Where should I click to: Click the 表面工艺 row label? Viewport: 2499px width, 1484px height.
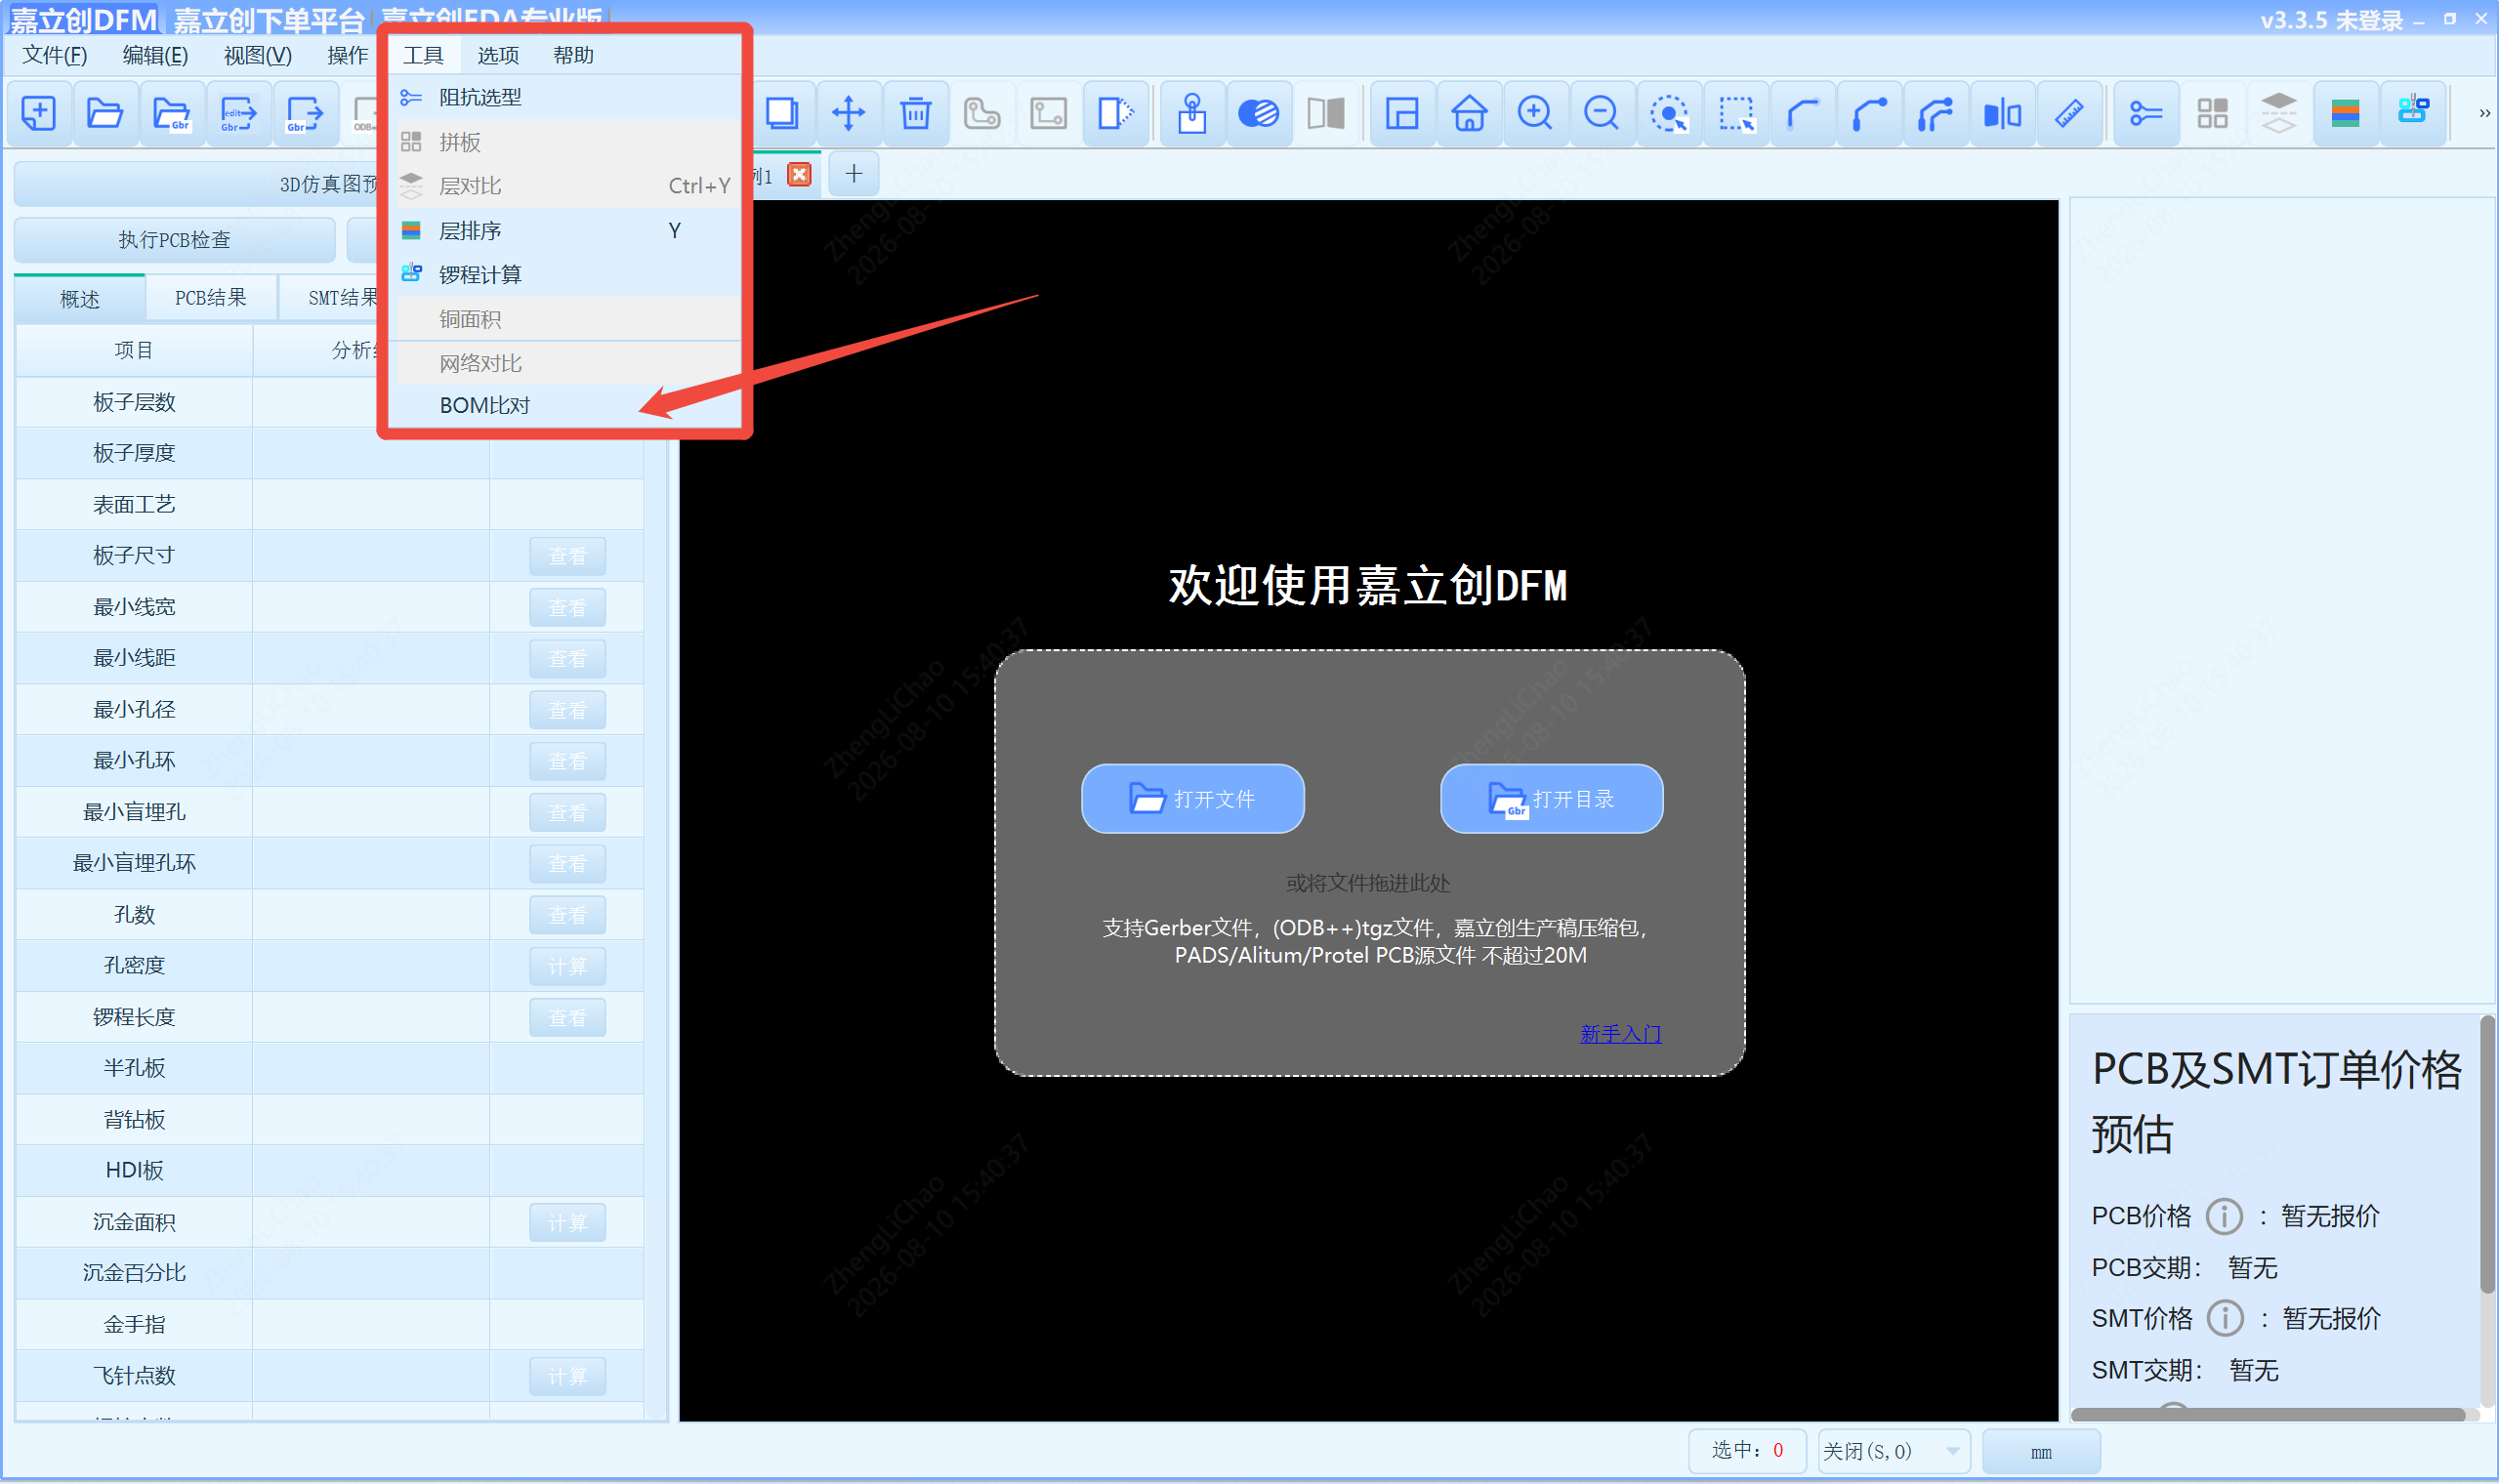(x=134, y=504)
